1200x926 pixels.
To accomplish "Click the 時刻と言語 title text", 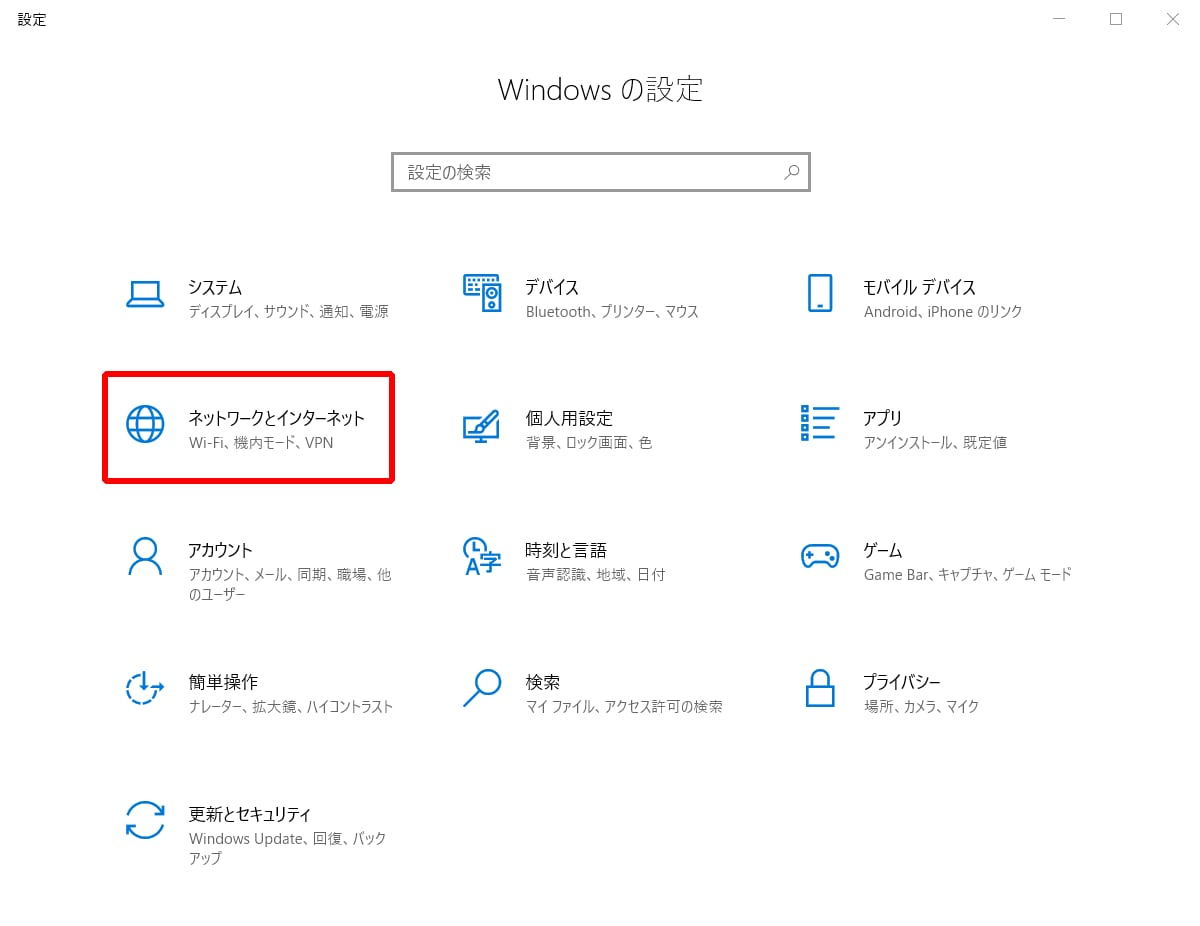I will click(x=566, y=550).
